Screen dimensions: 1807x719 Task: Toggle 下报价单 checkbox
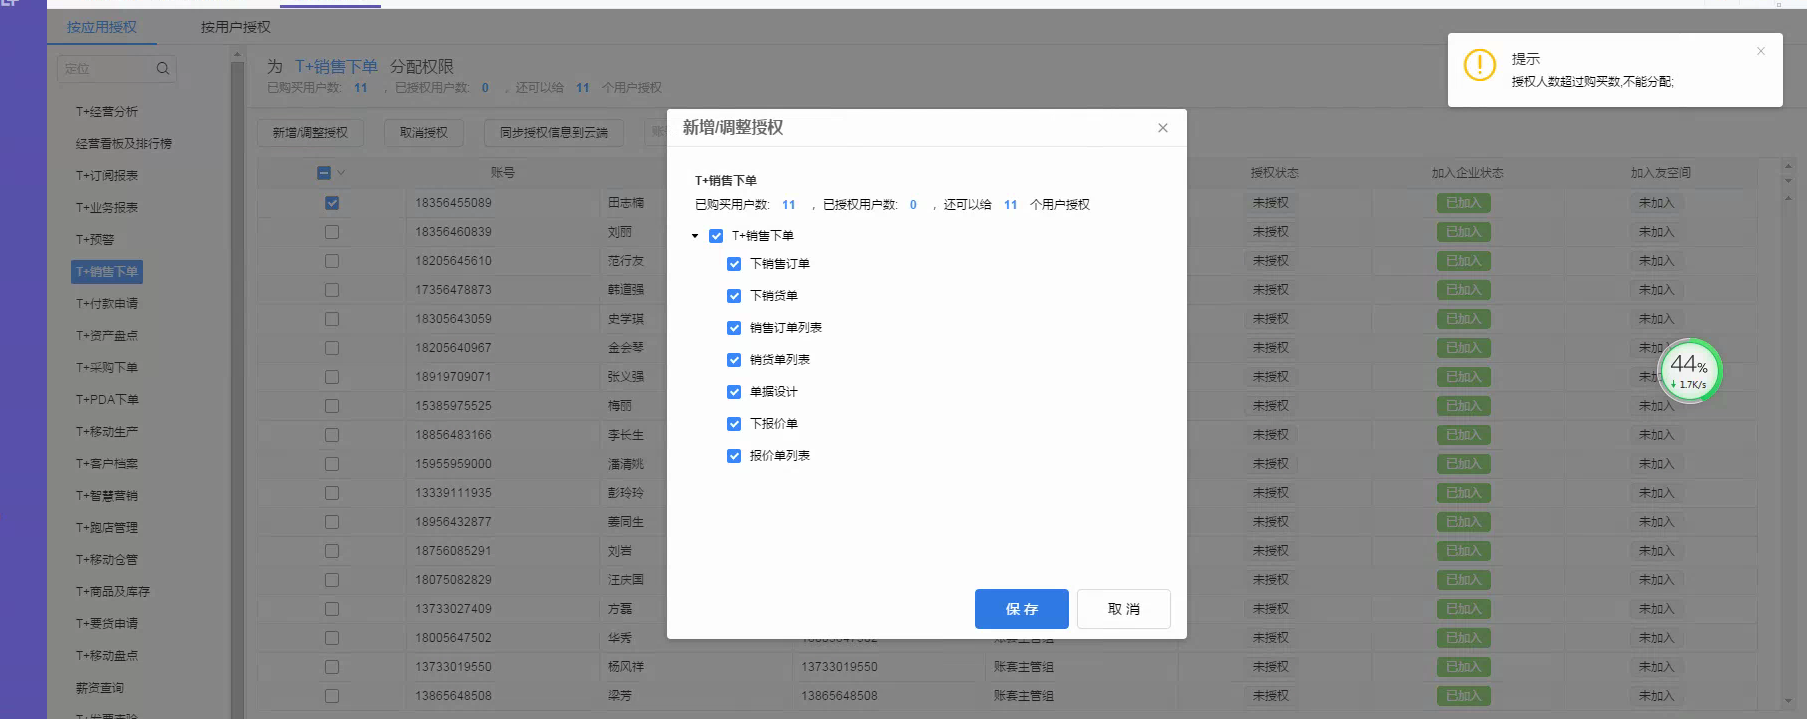coord(734,424)
